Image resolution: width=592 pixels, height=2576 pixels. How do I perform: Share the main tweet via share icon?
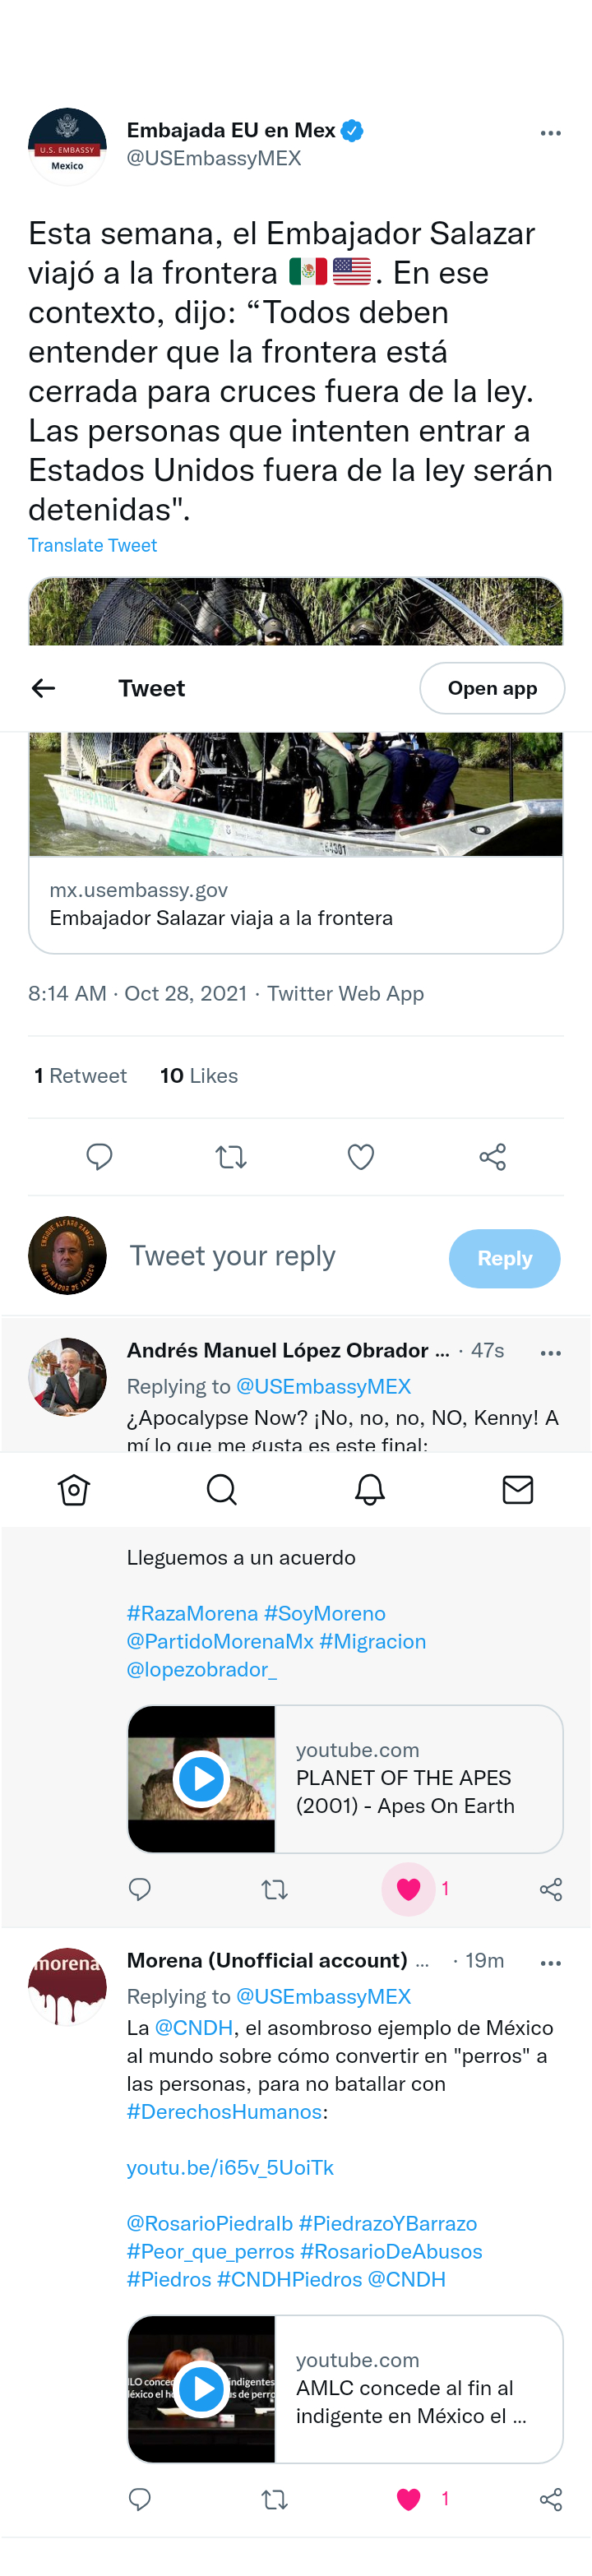(x=493, y=1157)
